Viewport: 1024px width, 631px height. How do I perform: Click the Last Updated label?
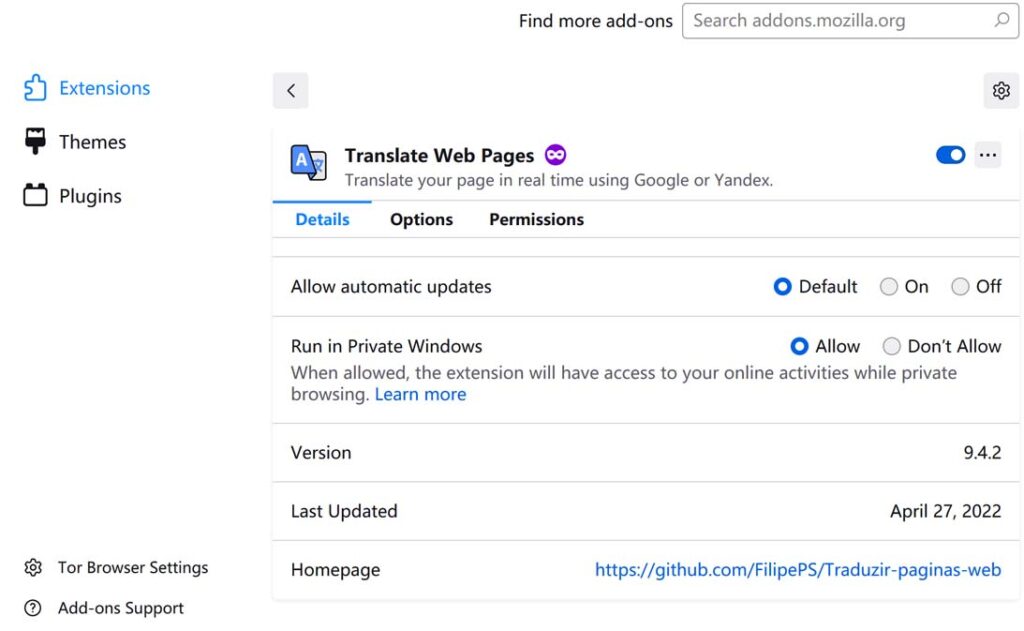(344, 511)
